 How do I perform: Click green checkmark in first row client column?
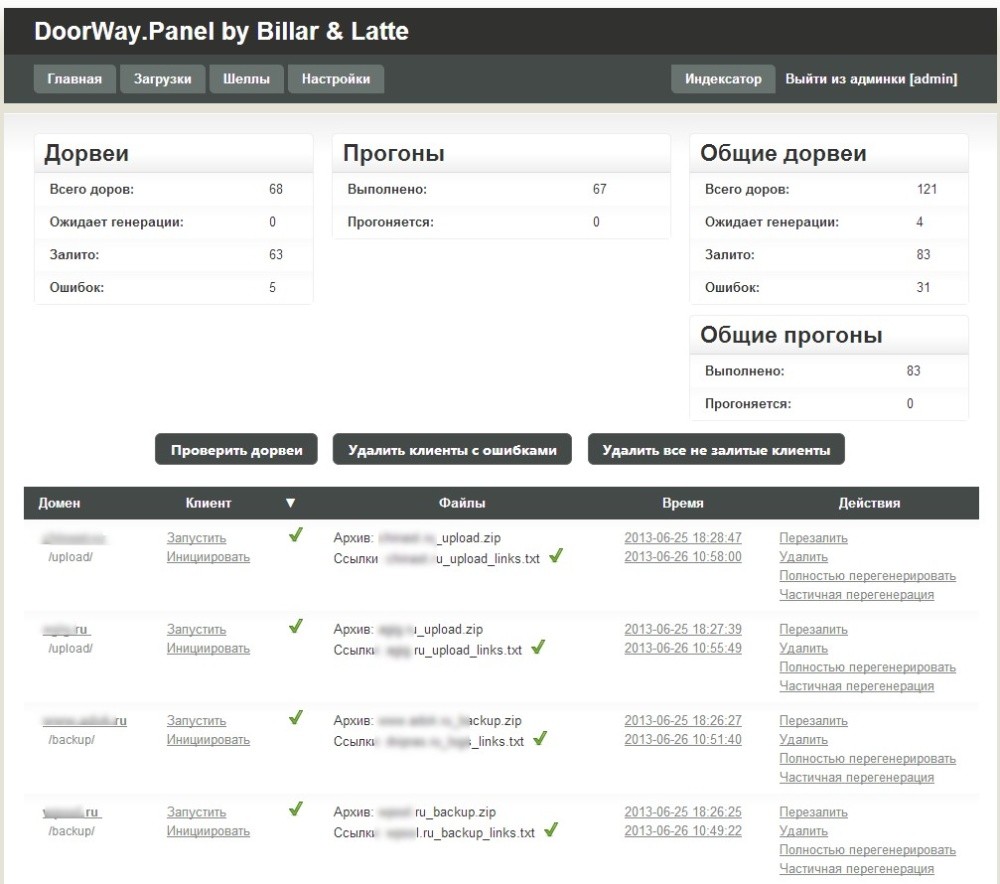(295, 536)
